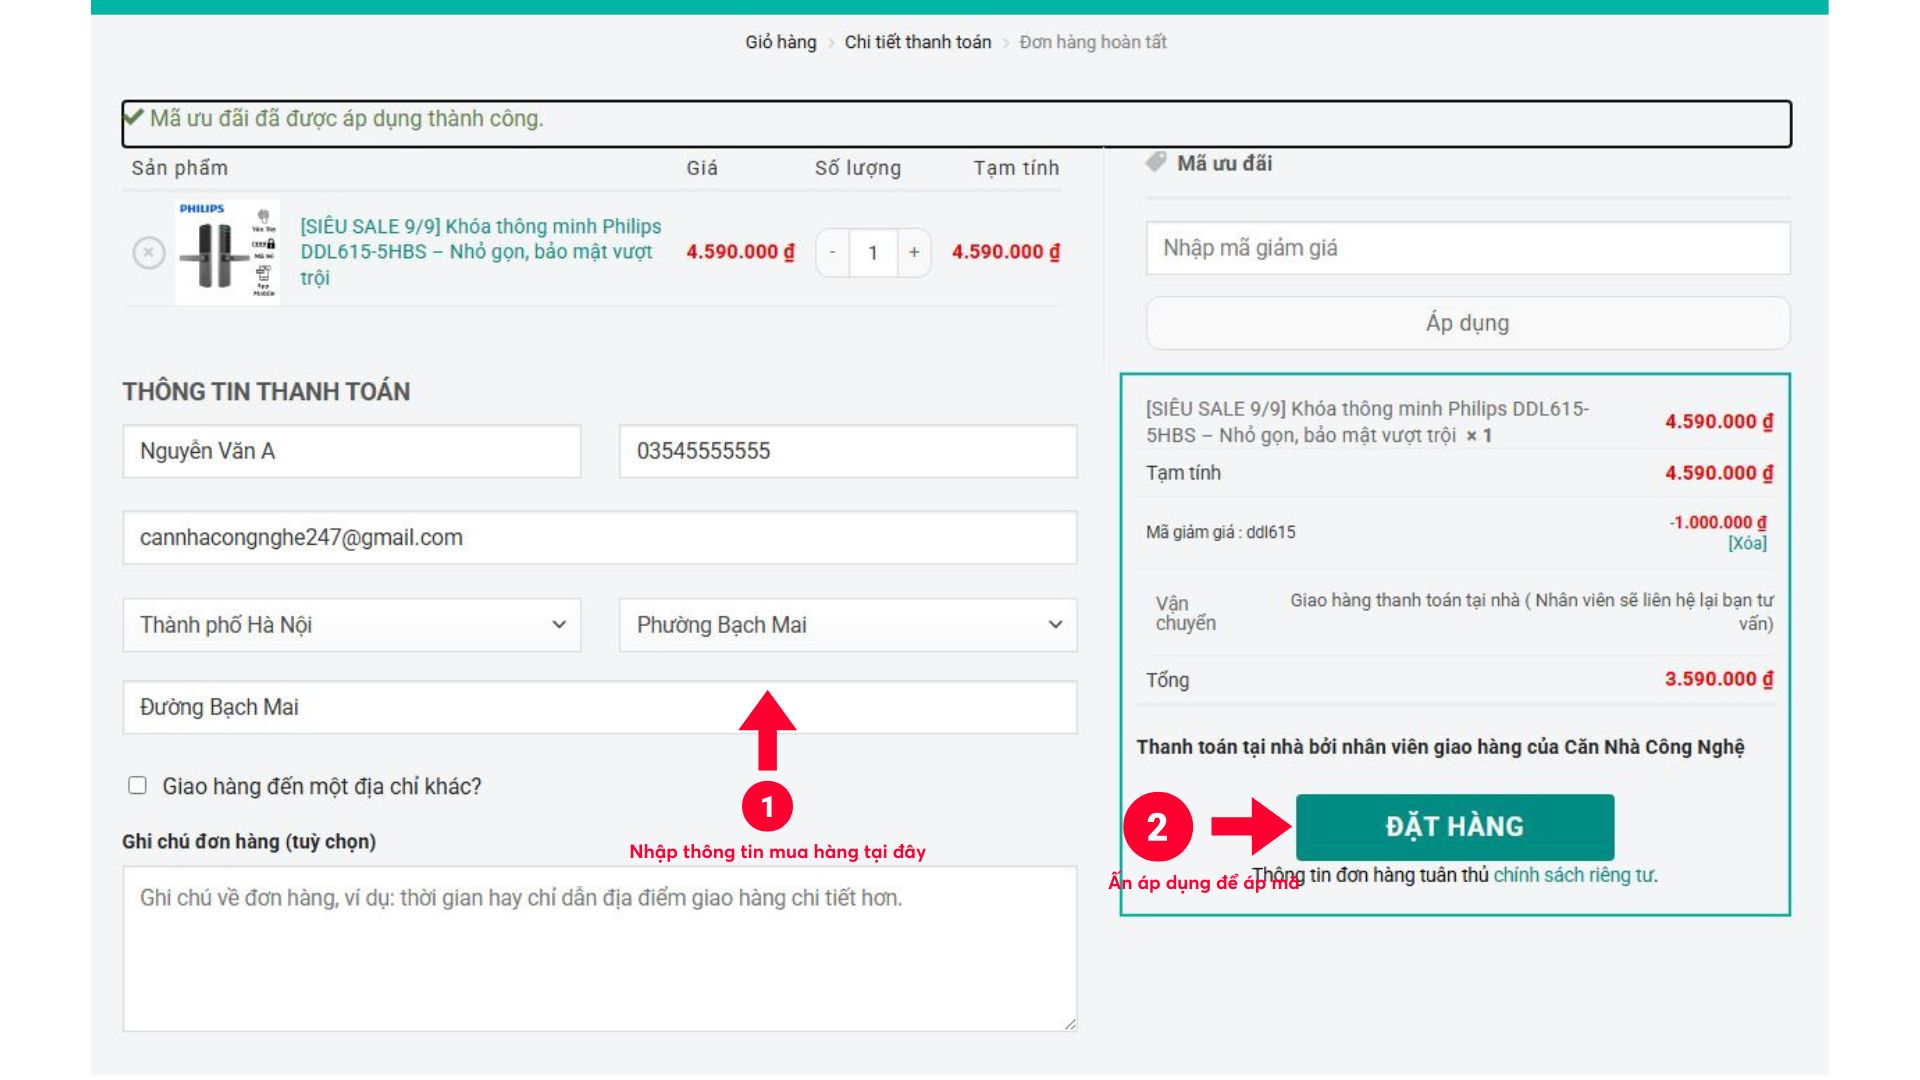Click the Áp dụng coupon button

pyautogui.click(x=1467, y=323)
